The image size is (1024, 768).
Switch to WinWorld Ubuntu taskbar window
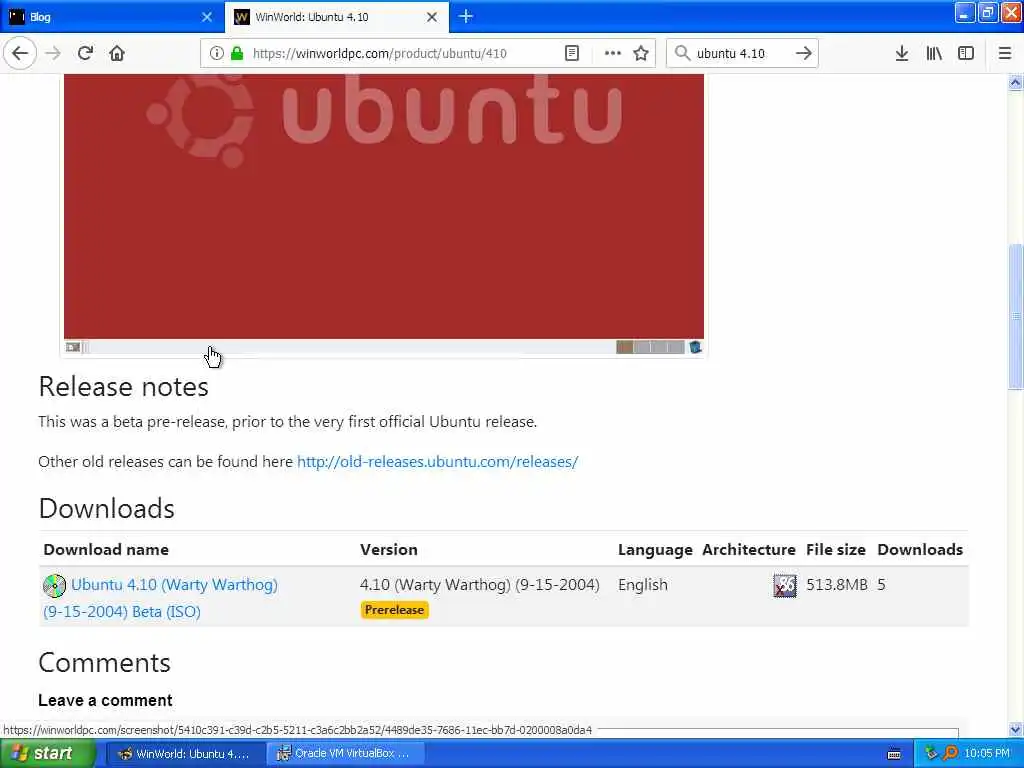click(185, 754)
